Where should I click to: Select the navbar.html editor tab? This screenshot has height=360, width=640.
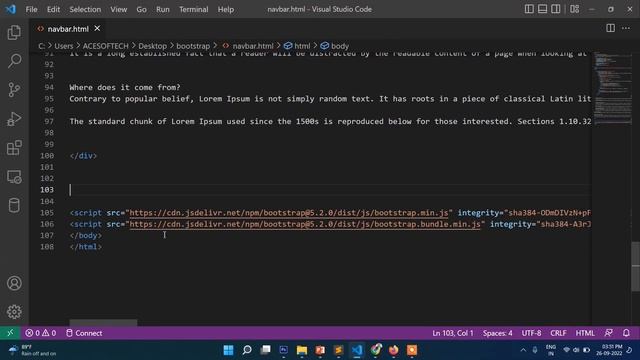(x=68, y=29)
